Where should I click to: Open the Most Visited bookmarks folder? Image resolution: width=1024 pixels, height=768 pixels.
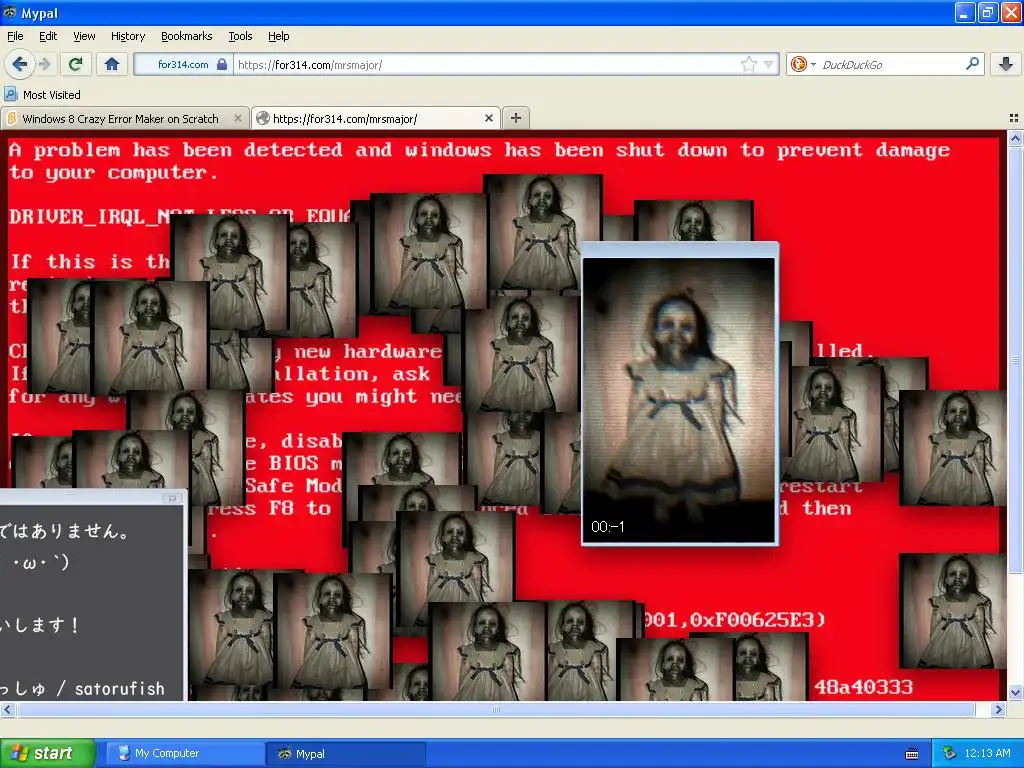42,95
